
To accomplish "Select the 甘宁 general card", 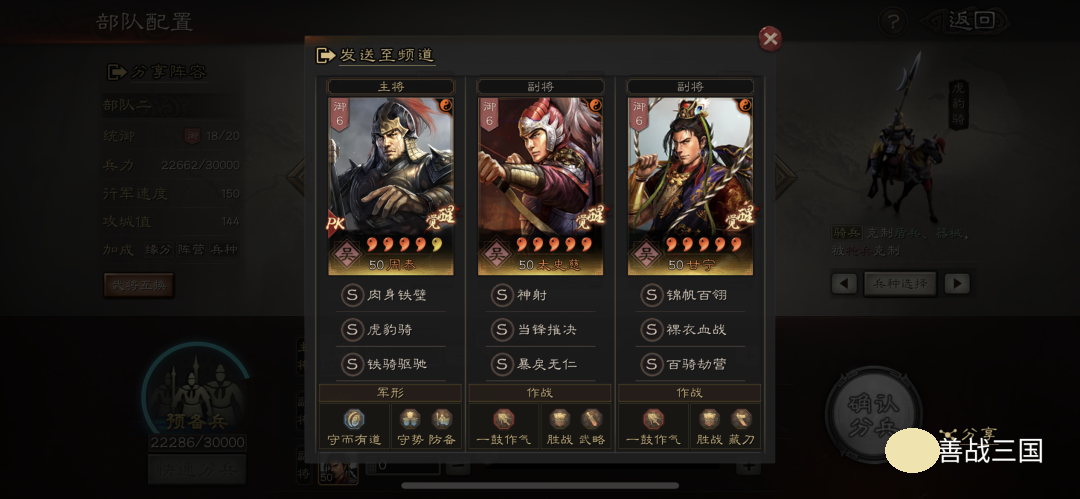I will pyautogui.click(x=690, y=186).
